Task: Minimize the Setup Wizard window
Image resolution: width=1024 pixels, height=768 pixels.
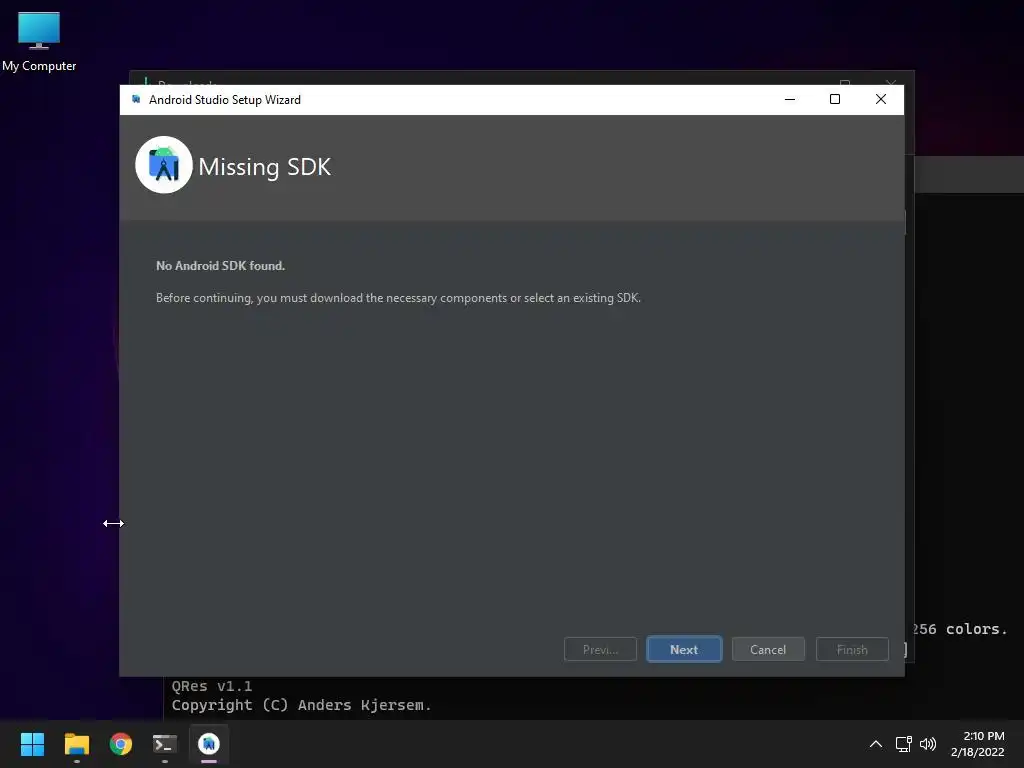Action: (x=790, y=99)
